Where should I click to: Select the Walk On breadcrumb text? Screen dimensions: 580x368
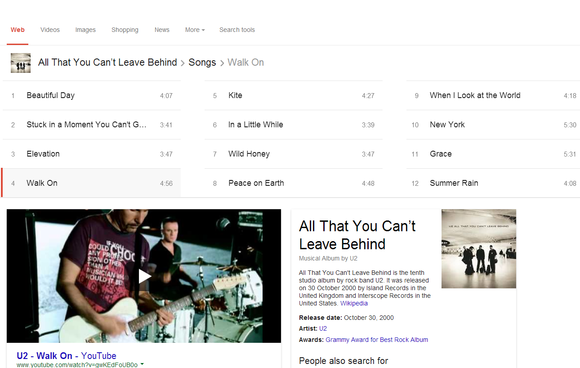(x=246, y=63)
